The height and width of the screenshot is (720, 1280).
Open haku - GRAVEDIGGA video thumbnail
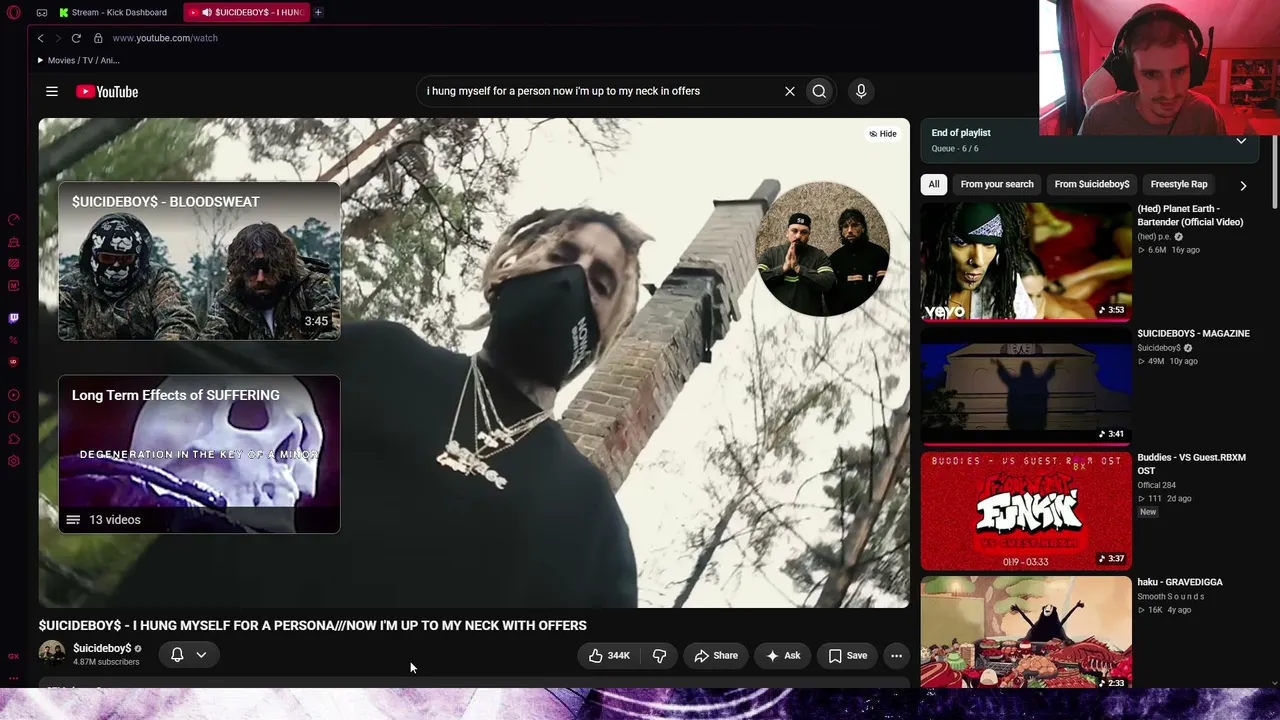click(1026, 632)
